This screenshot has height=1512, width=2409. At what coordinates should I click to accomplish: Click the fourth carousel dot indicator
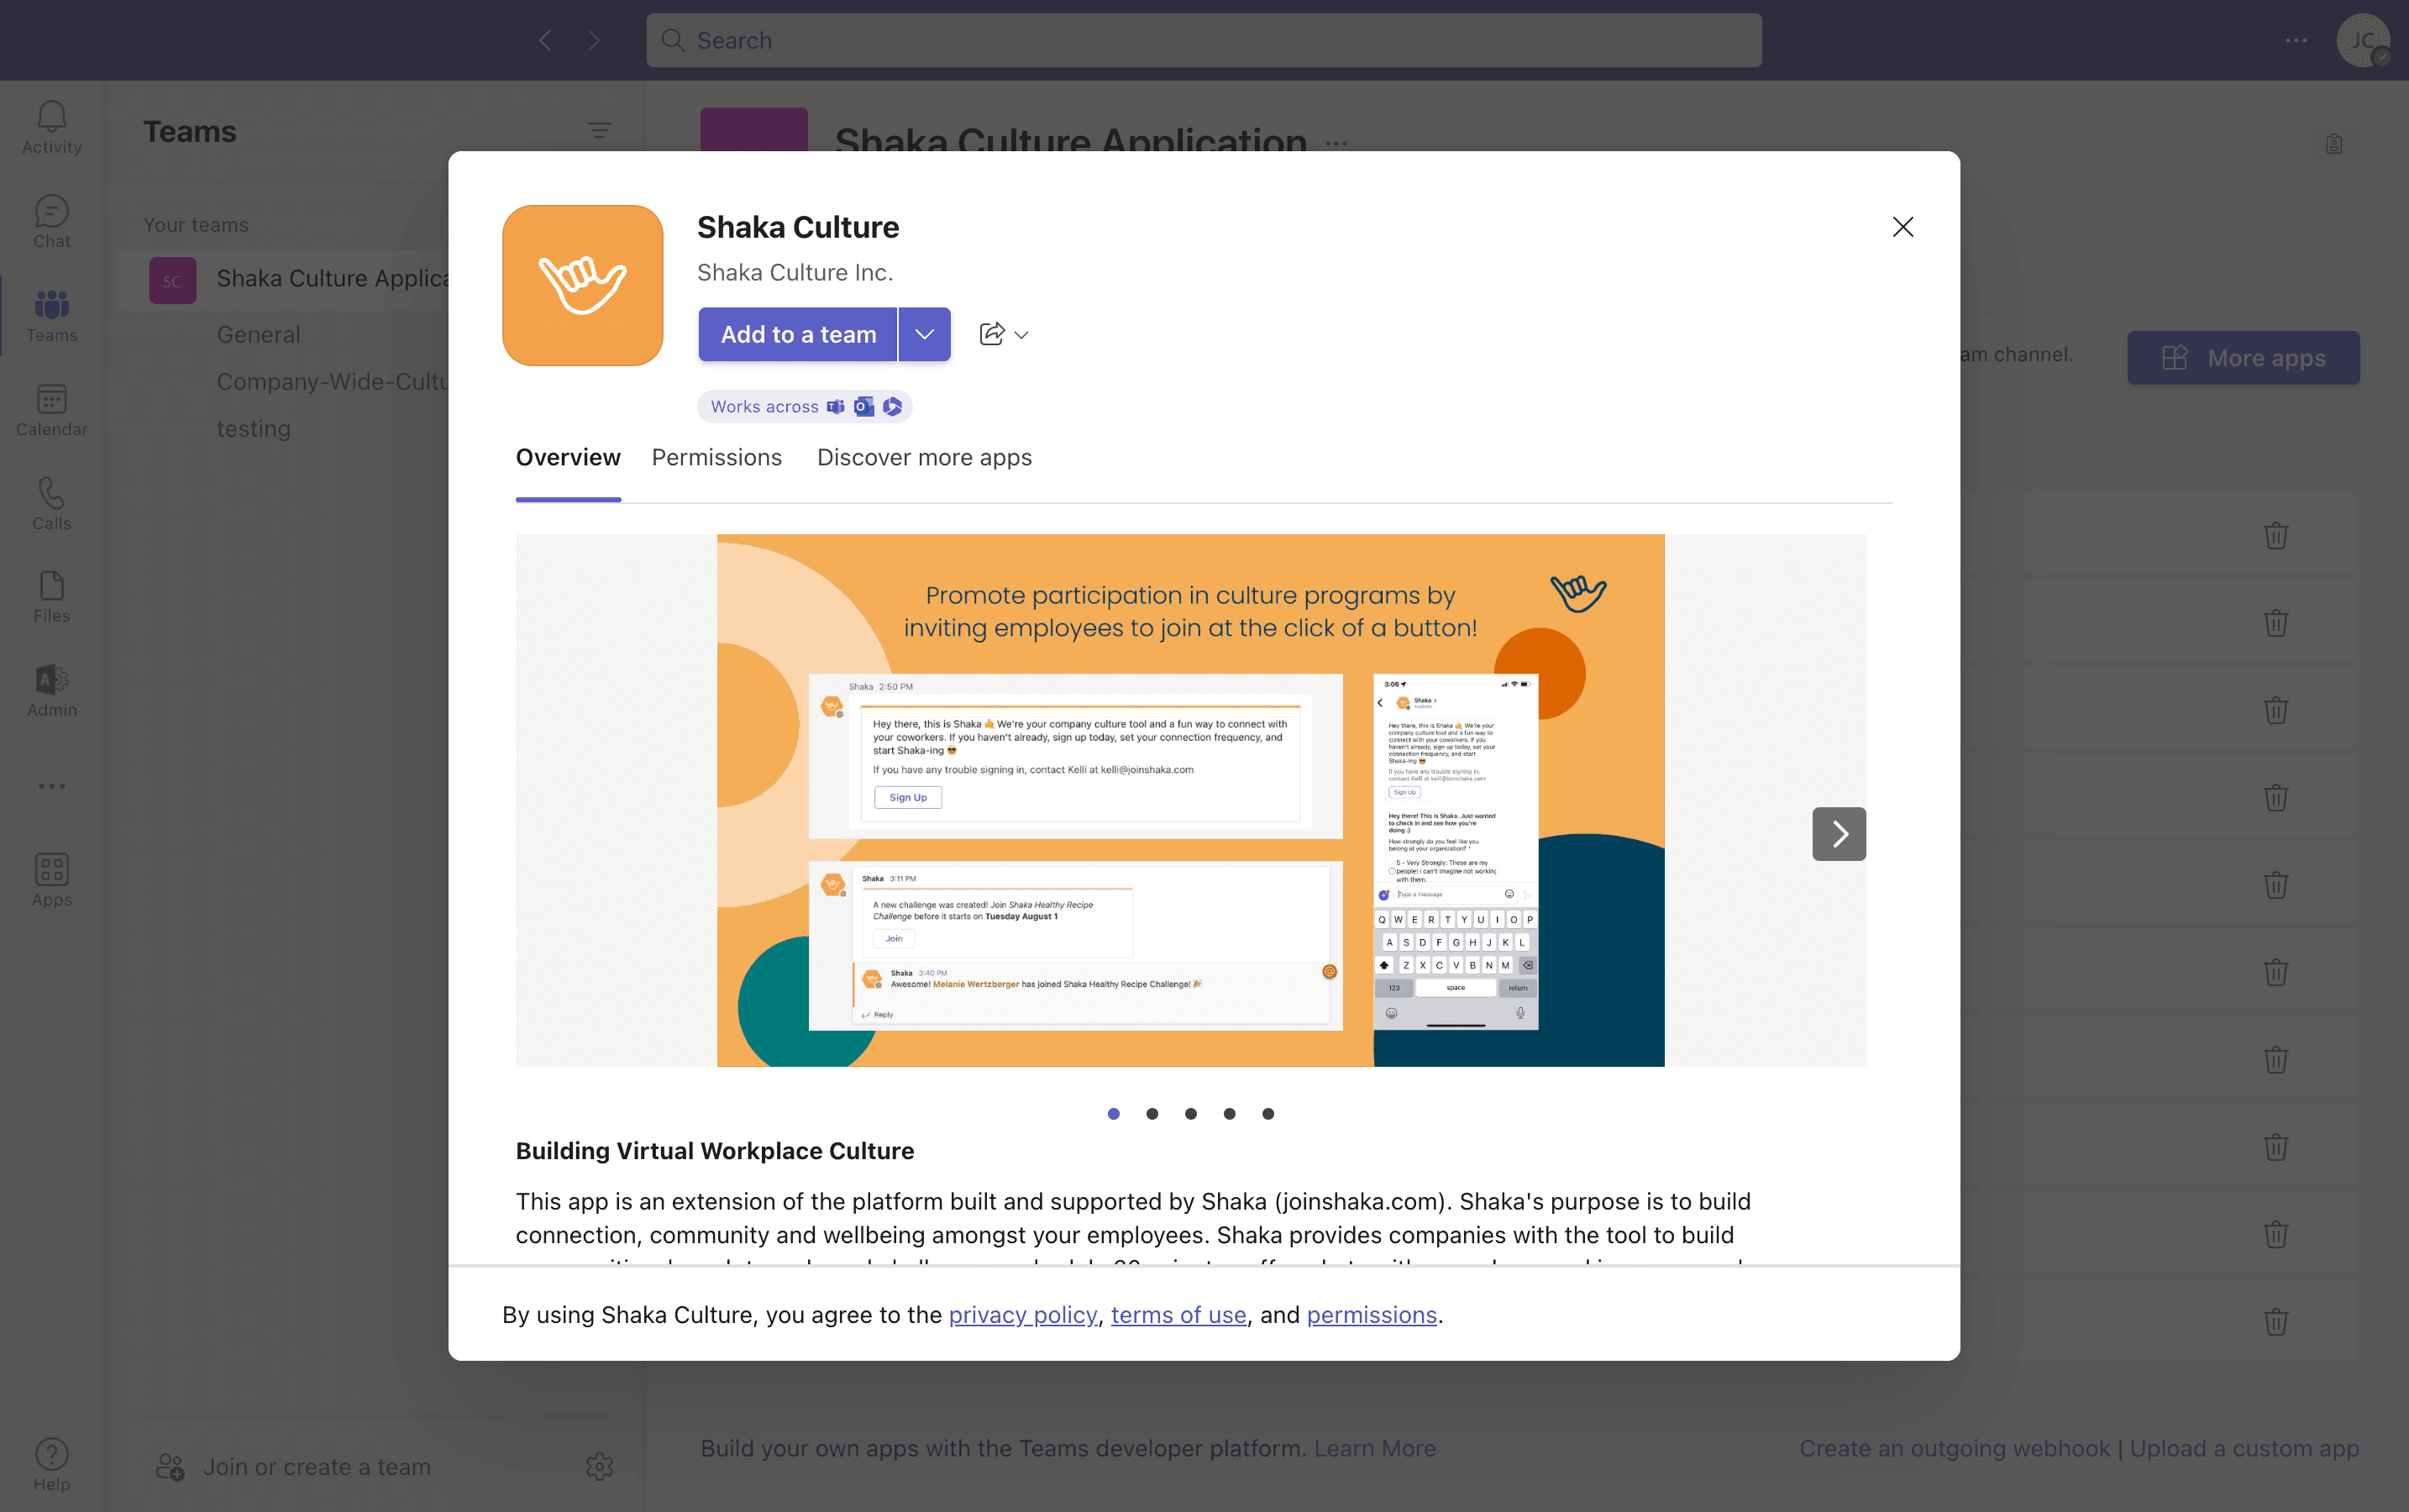pos(1230,1110)
